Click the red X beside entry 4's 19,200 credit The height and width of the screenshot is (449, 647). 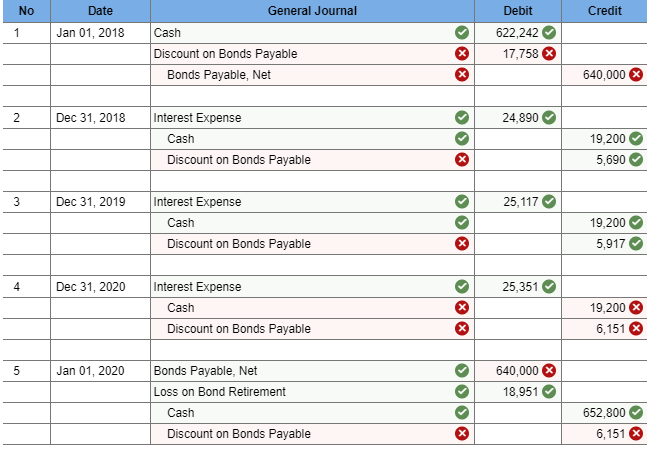(636, 307)
